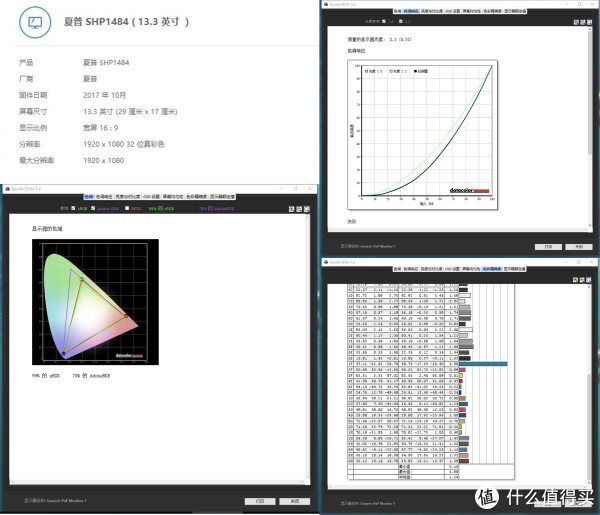The width and height of the screenshot is (600, 515).
Task: Click the long teal bar in accuracy chart
Action: [480, 365]
